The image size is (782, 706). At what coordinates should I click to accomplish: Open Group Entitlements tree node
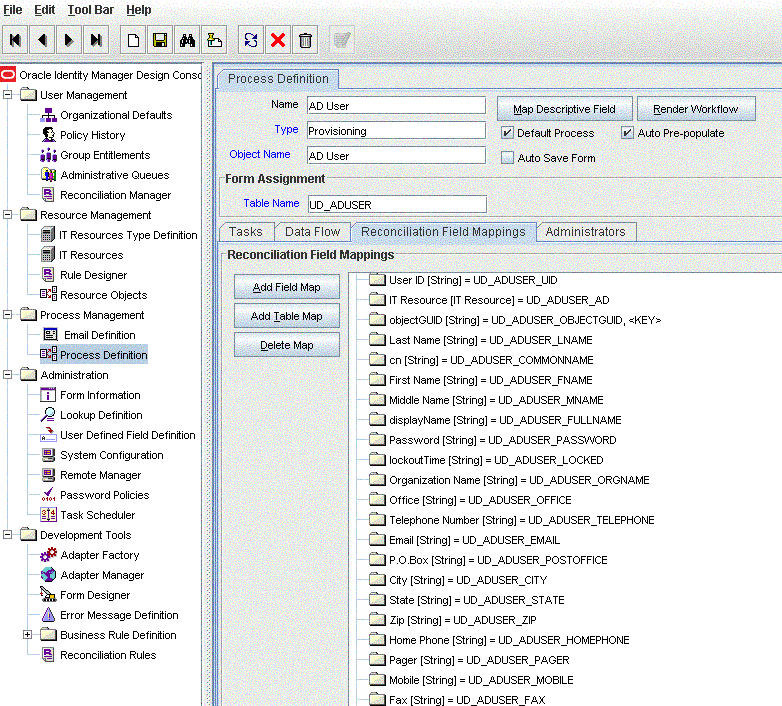coord(105,155)
